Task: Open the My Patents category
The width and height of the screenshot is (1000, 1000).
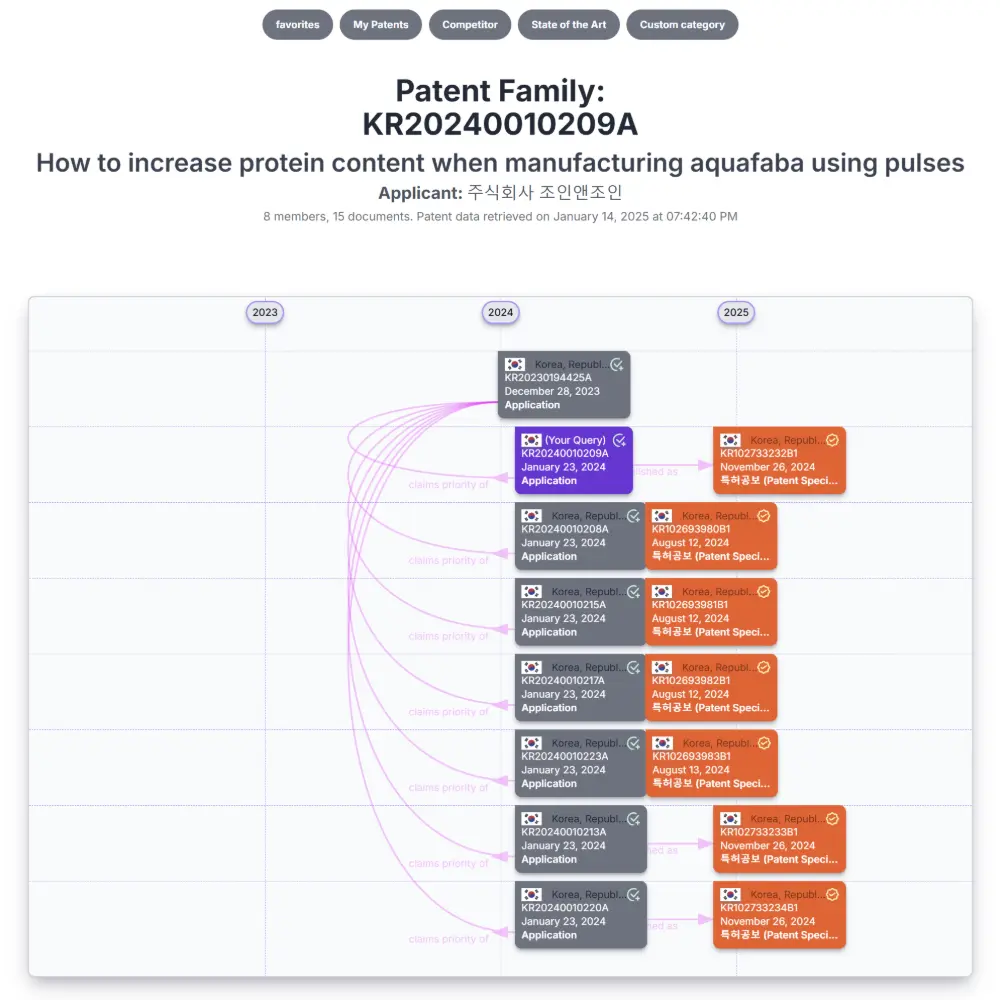Action: 380,25
